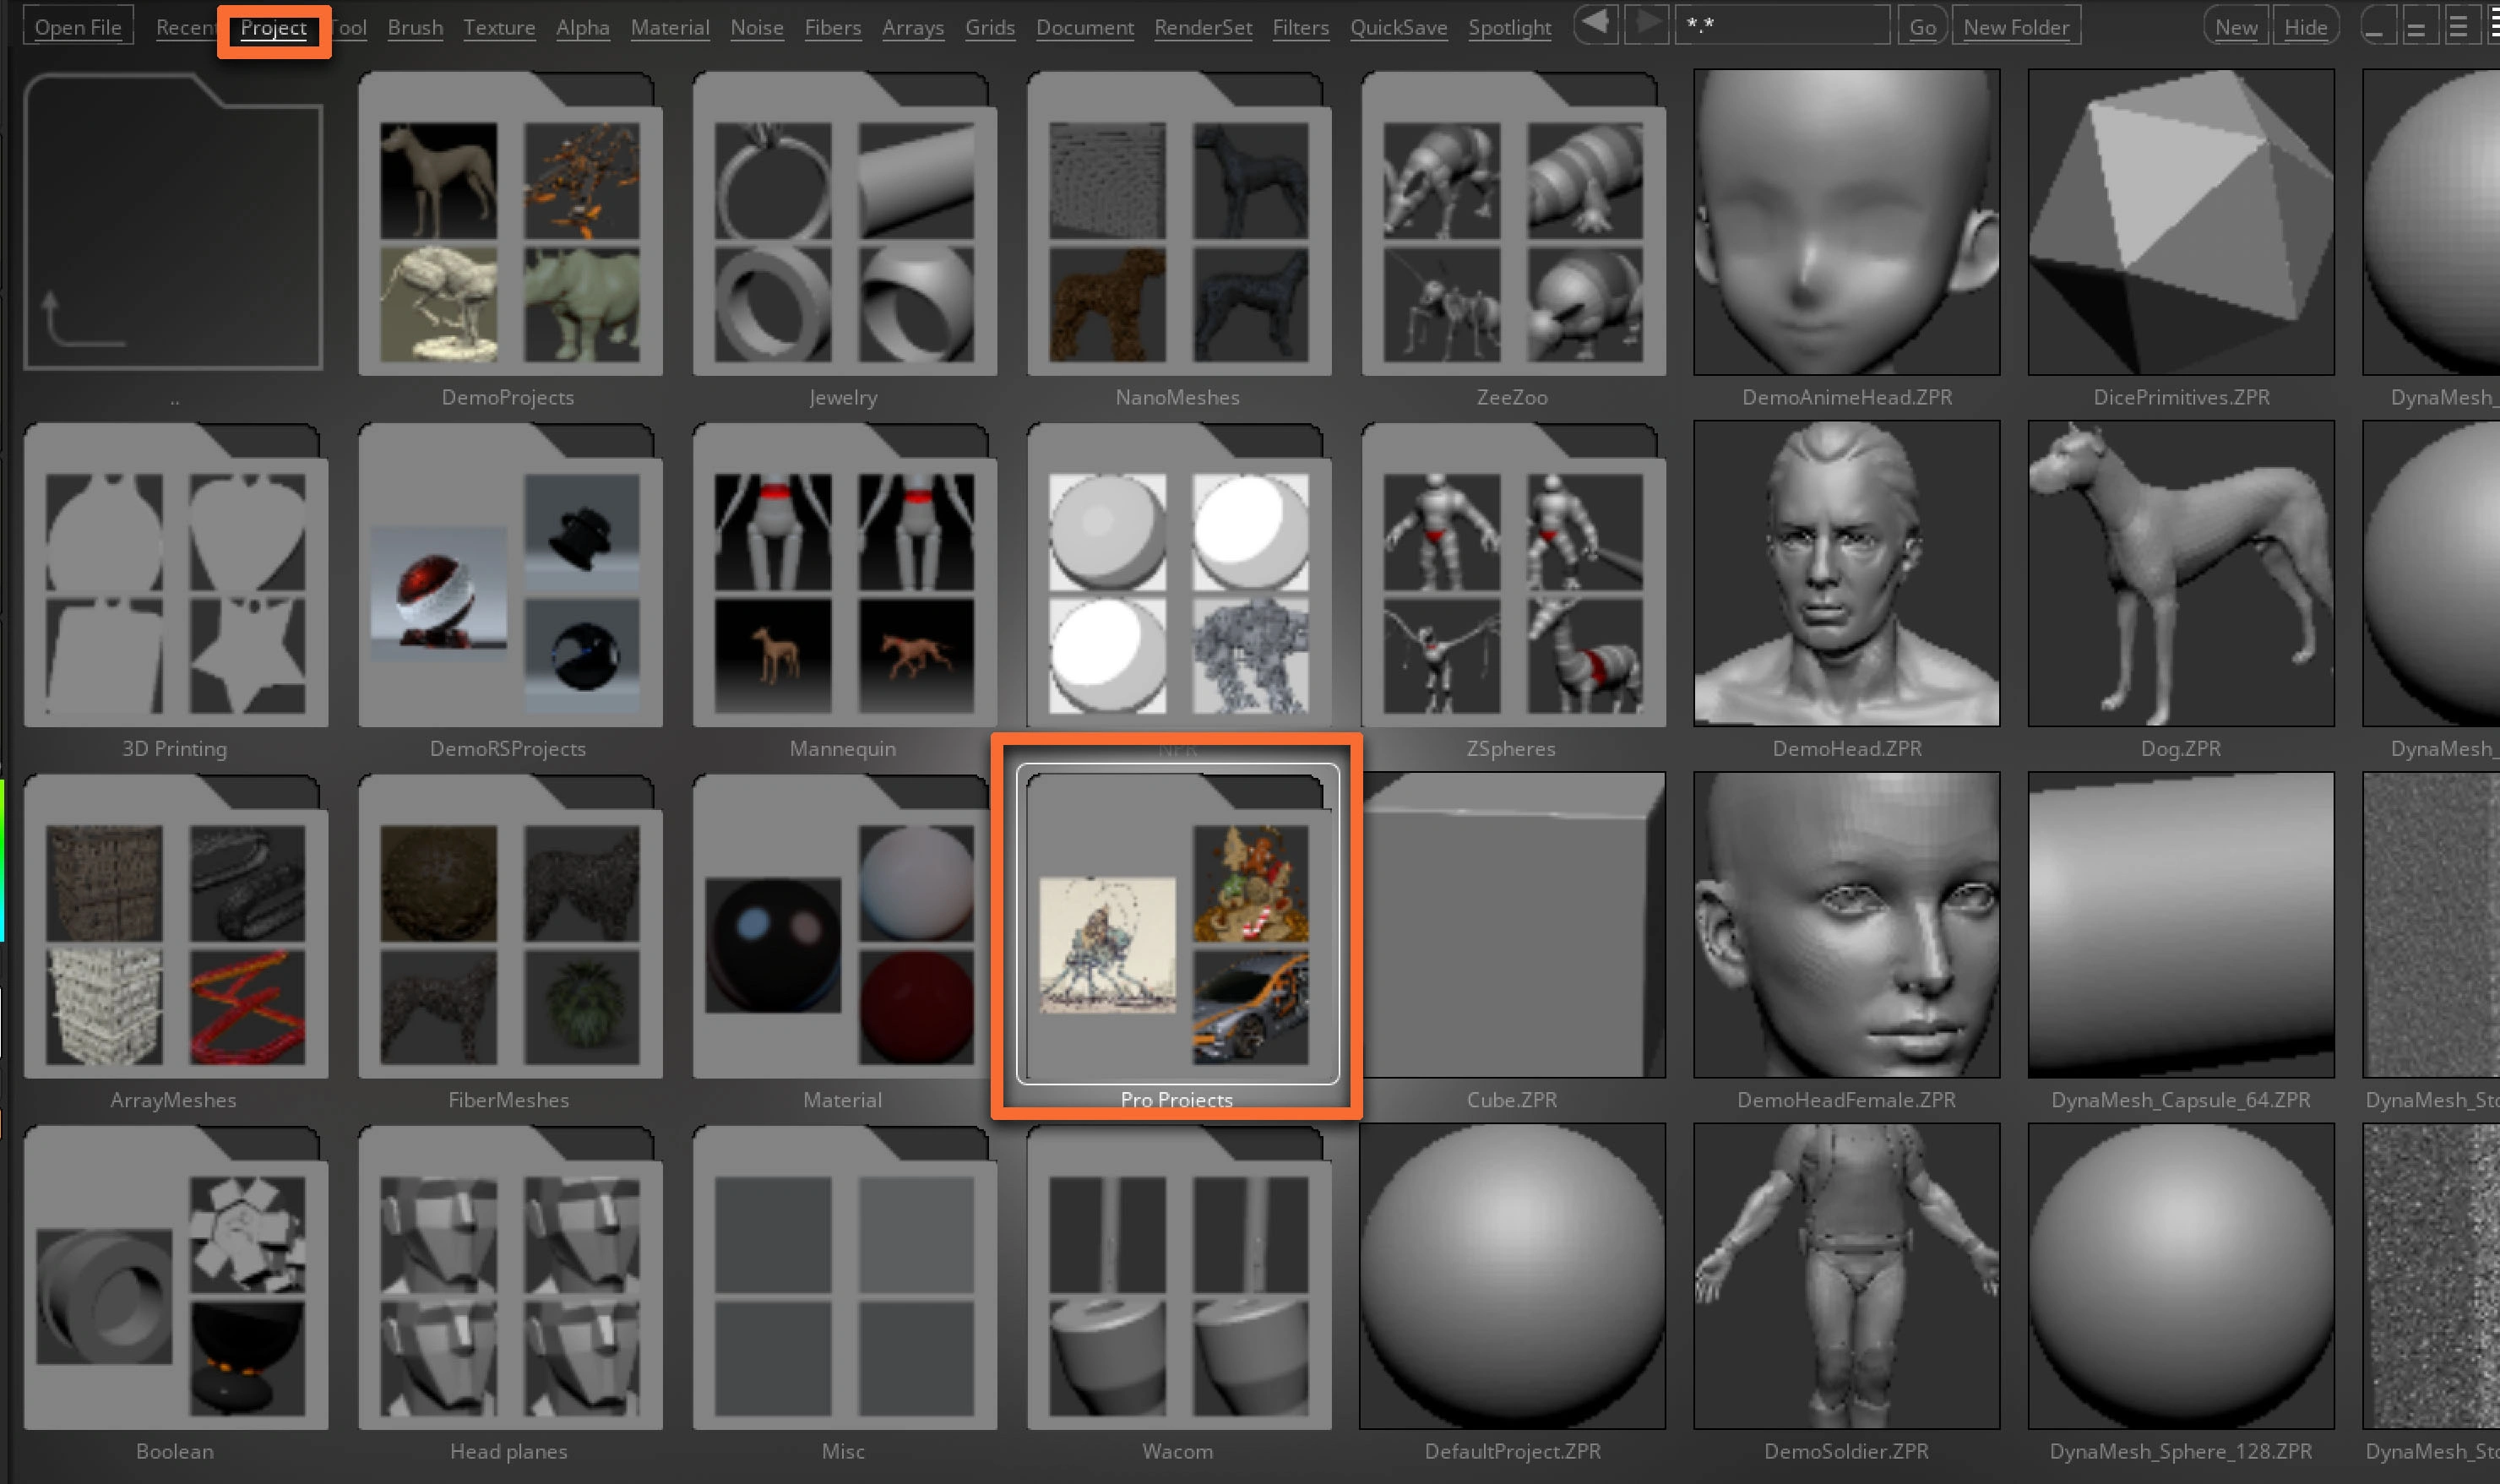Screen dimensions: 2500x1484
Task: Click the New button
Action: [x=2236, y=27]
